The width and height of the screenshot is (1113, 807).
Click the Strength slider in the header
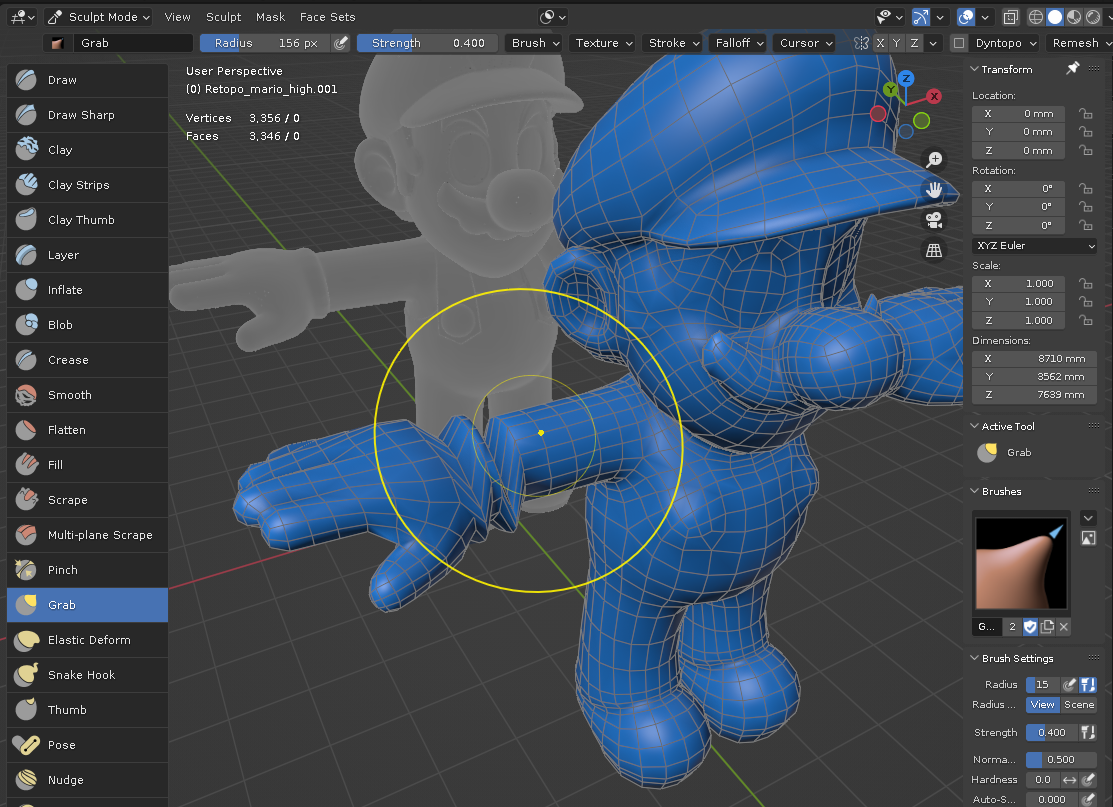pos(428,43)
